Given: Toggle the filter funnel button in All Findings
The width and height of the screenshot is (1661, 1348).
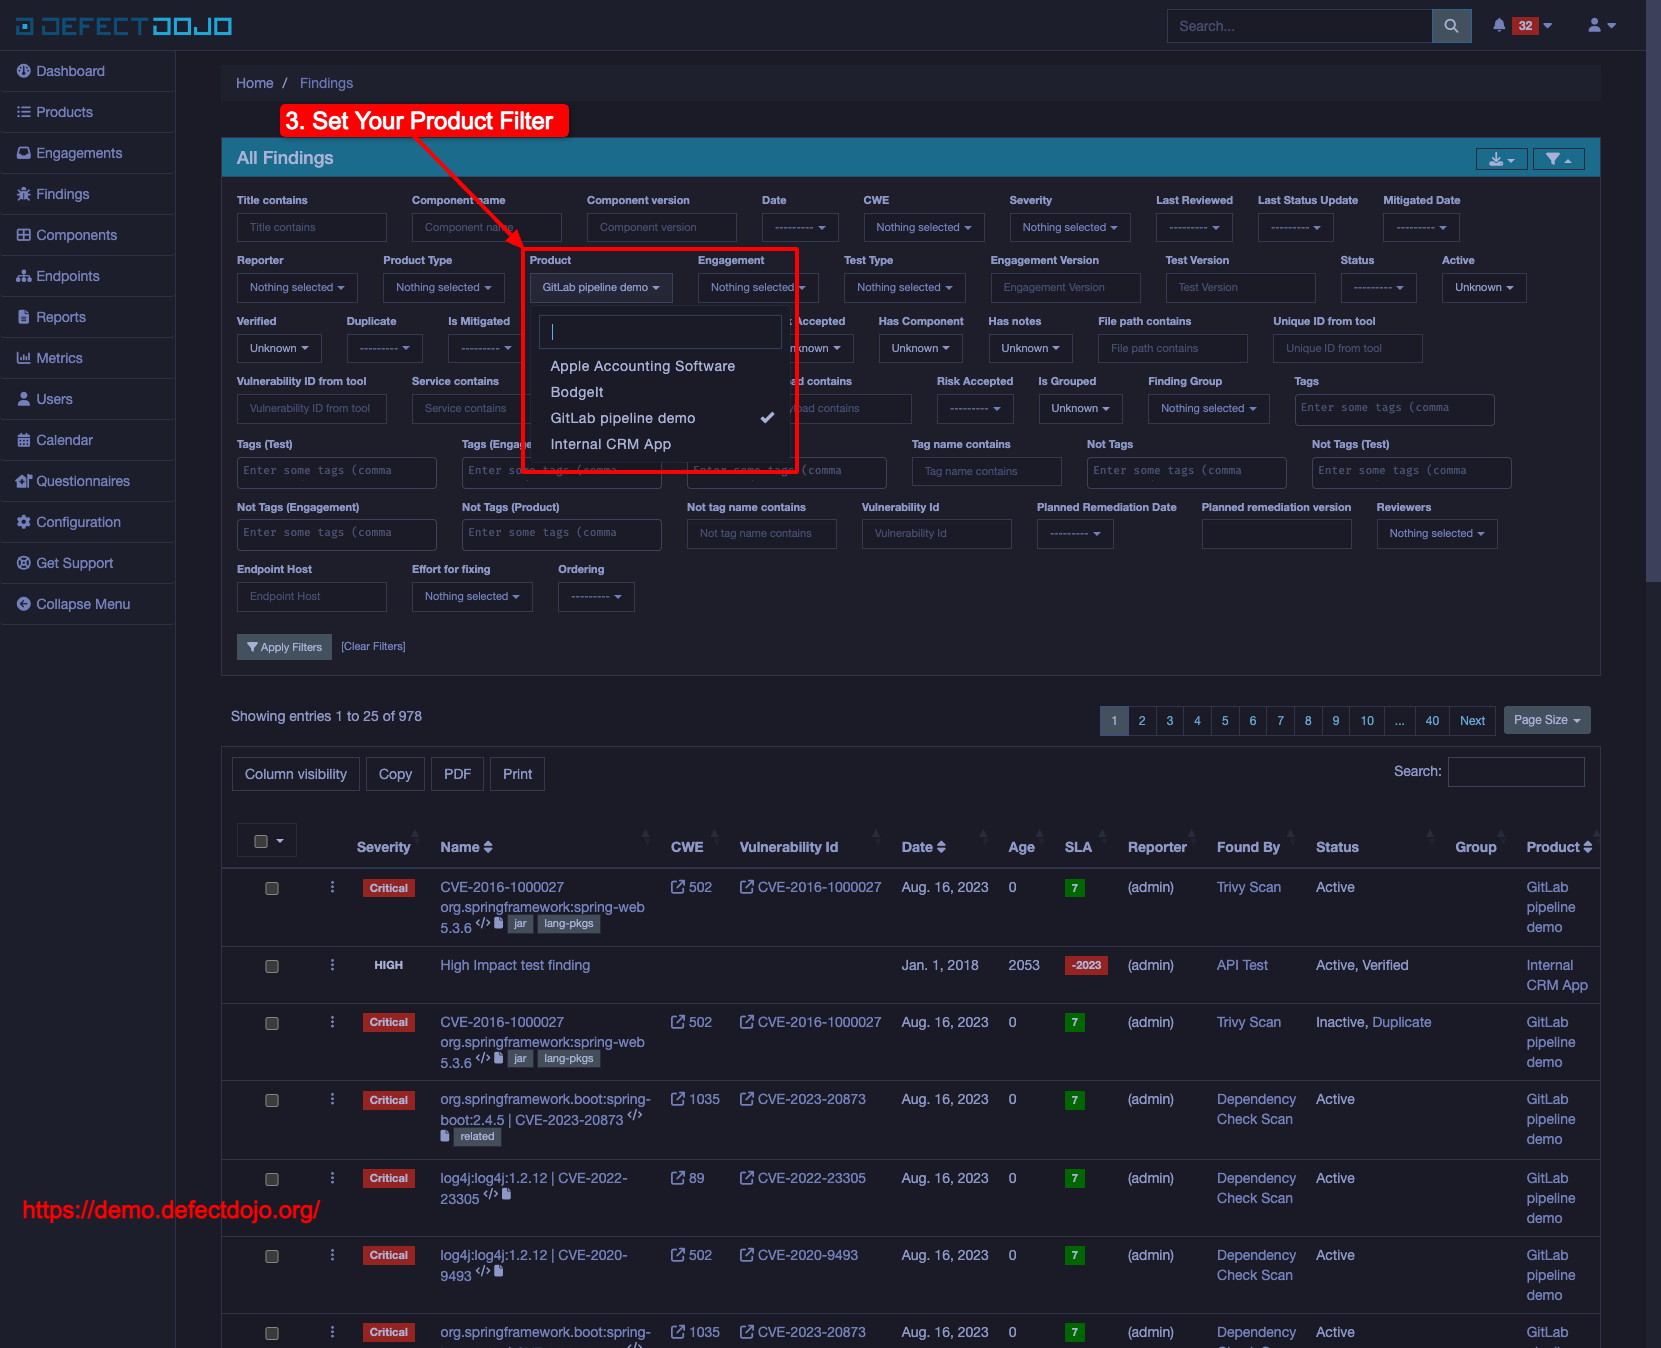Looking at the screenshot, I should tap(1559, 159).
